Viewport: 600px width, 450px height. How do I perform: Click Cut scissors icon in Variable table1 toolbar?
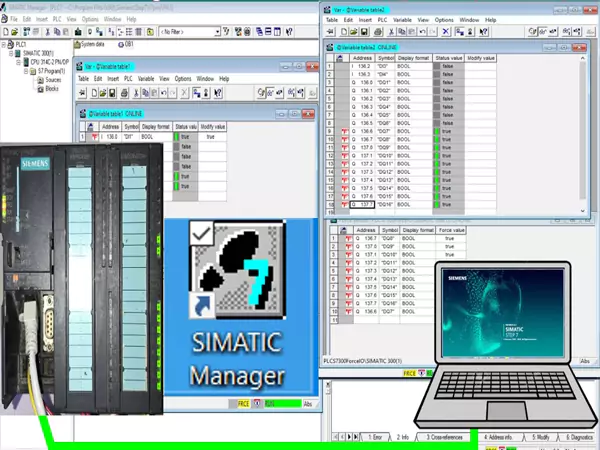click(136, 93)
